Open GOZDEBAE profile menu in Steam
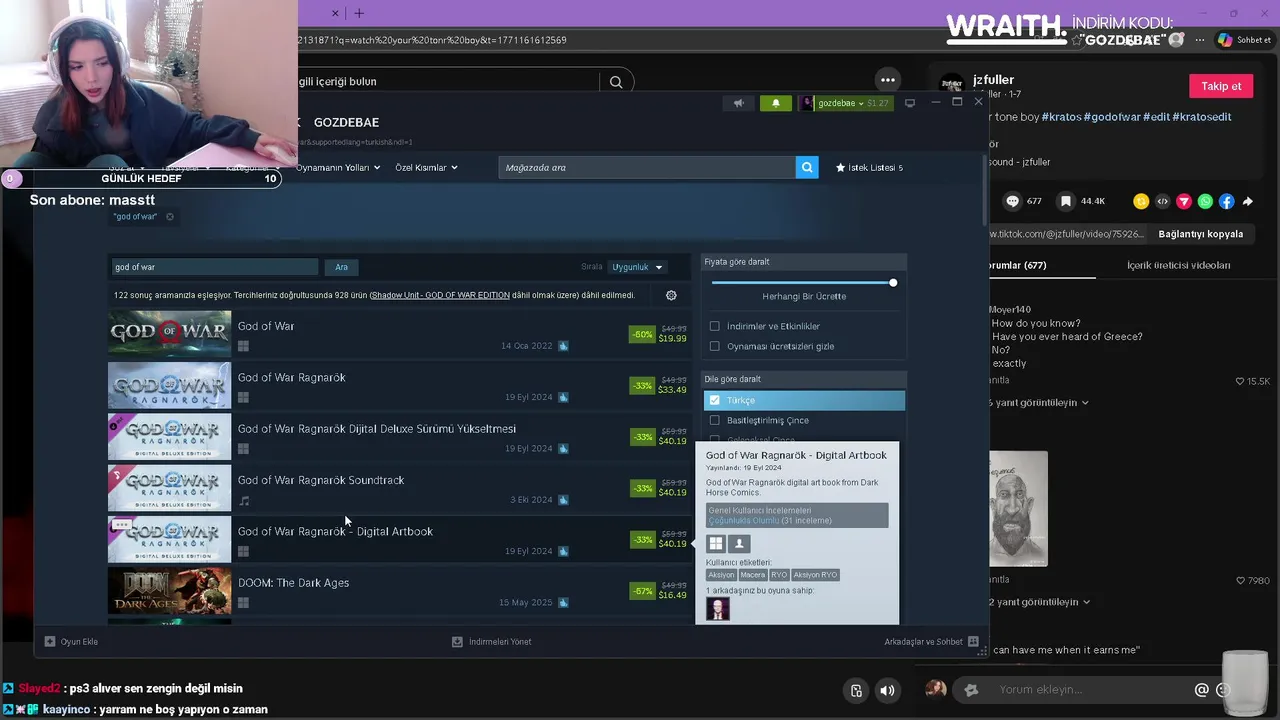The height and width of the screenshot is (720, 1280). pos(346,122)
